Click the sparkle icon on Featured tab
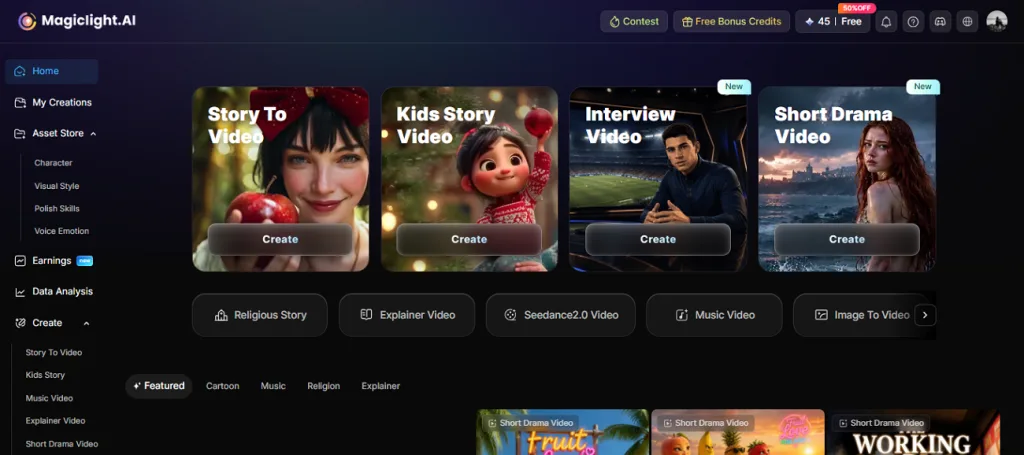The image size is (1024, 455). pyautogui.click(x=137, y=386)
